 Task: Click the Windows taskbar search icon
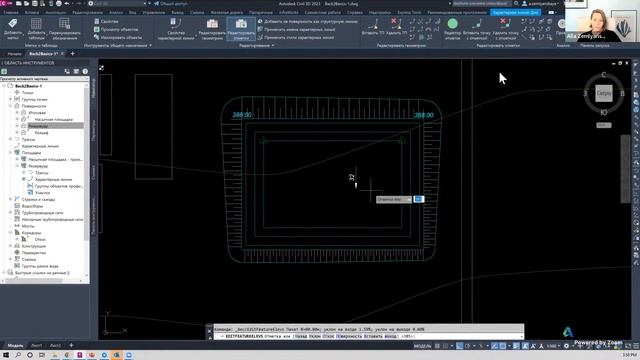pyautogui.click(x=18, y=355)
